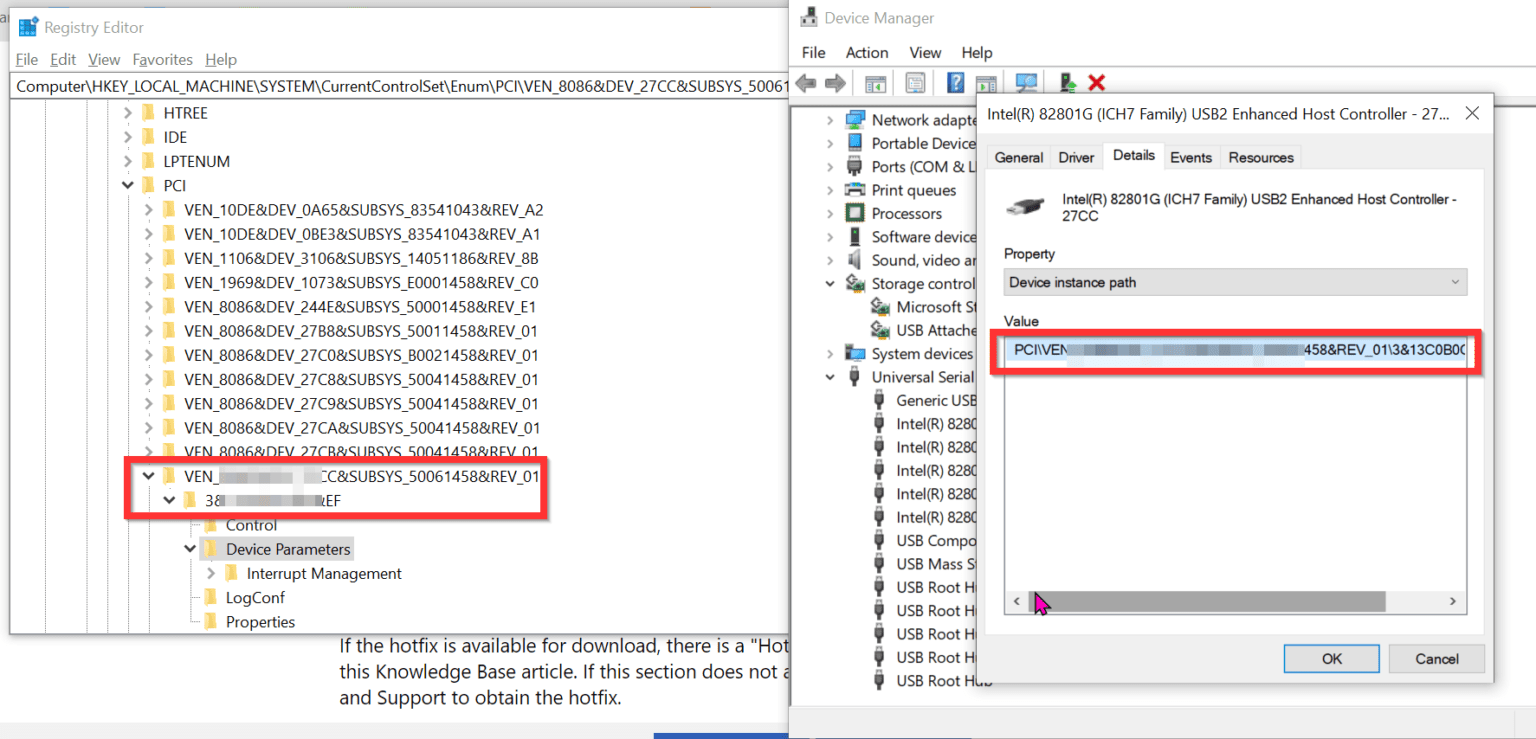Click the forward navigation arrow in Device Manager
This screenshot has height=739, width=1536.
838,82
